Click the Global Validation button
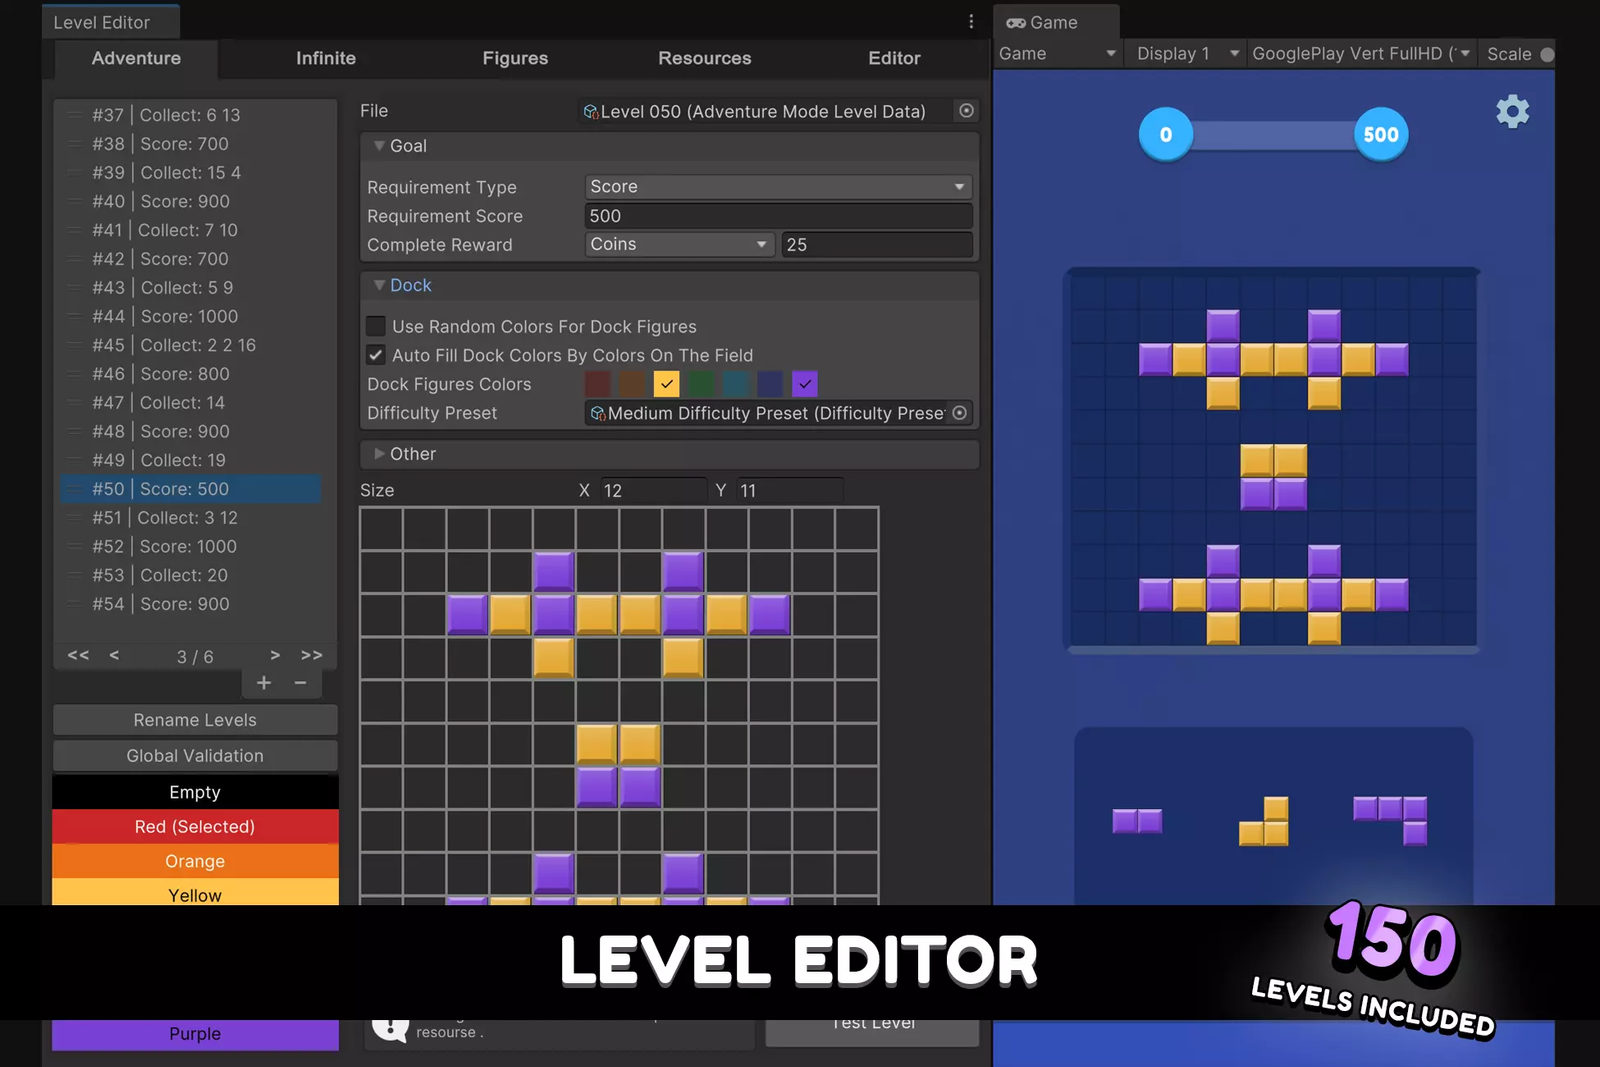This screenshot has height=1067, width=1600. 195,756
